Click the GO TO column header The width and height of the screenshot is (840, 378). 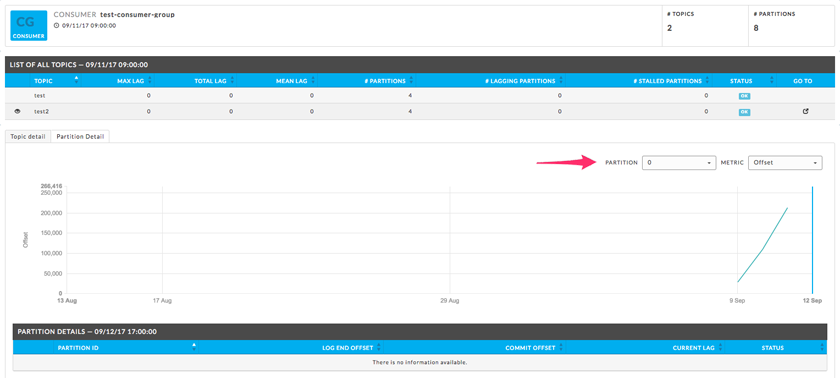(x=802, y=81)
